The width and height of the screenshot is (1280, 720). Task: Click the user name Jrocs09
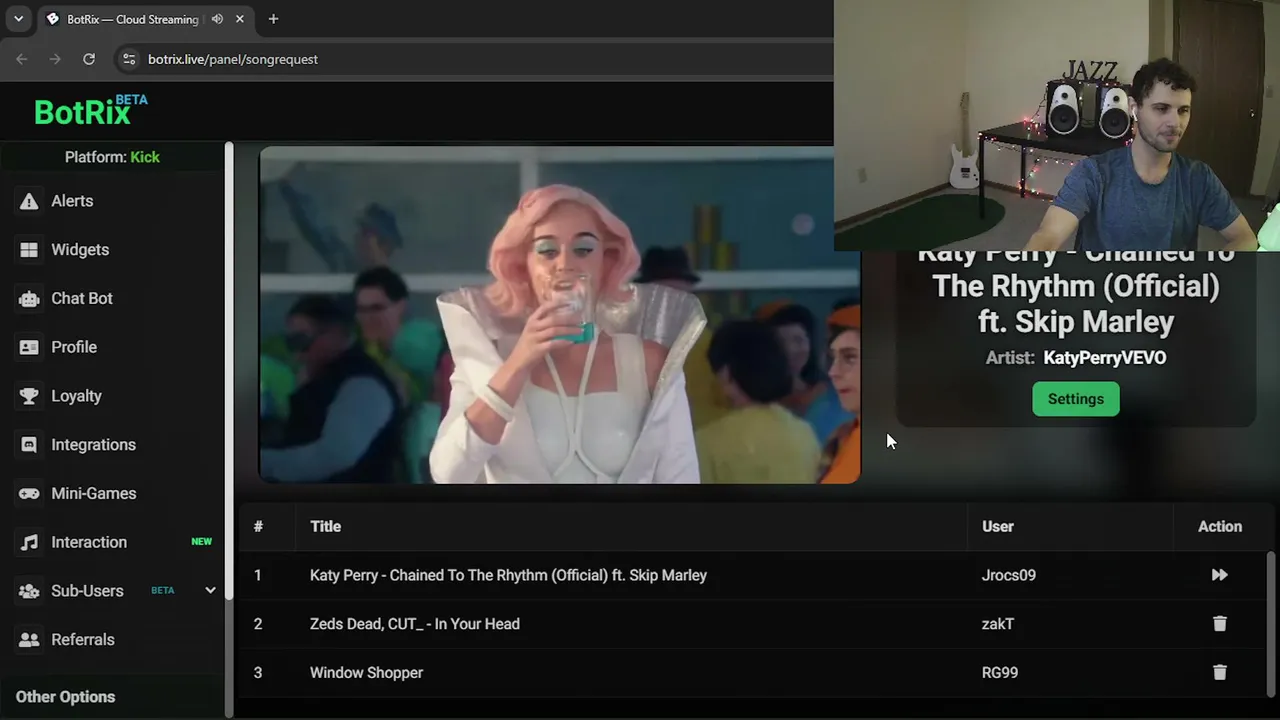coord(1009,575)
